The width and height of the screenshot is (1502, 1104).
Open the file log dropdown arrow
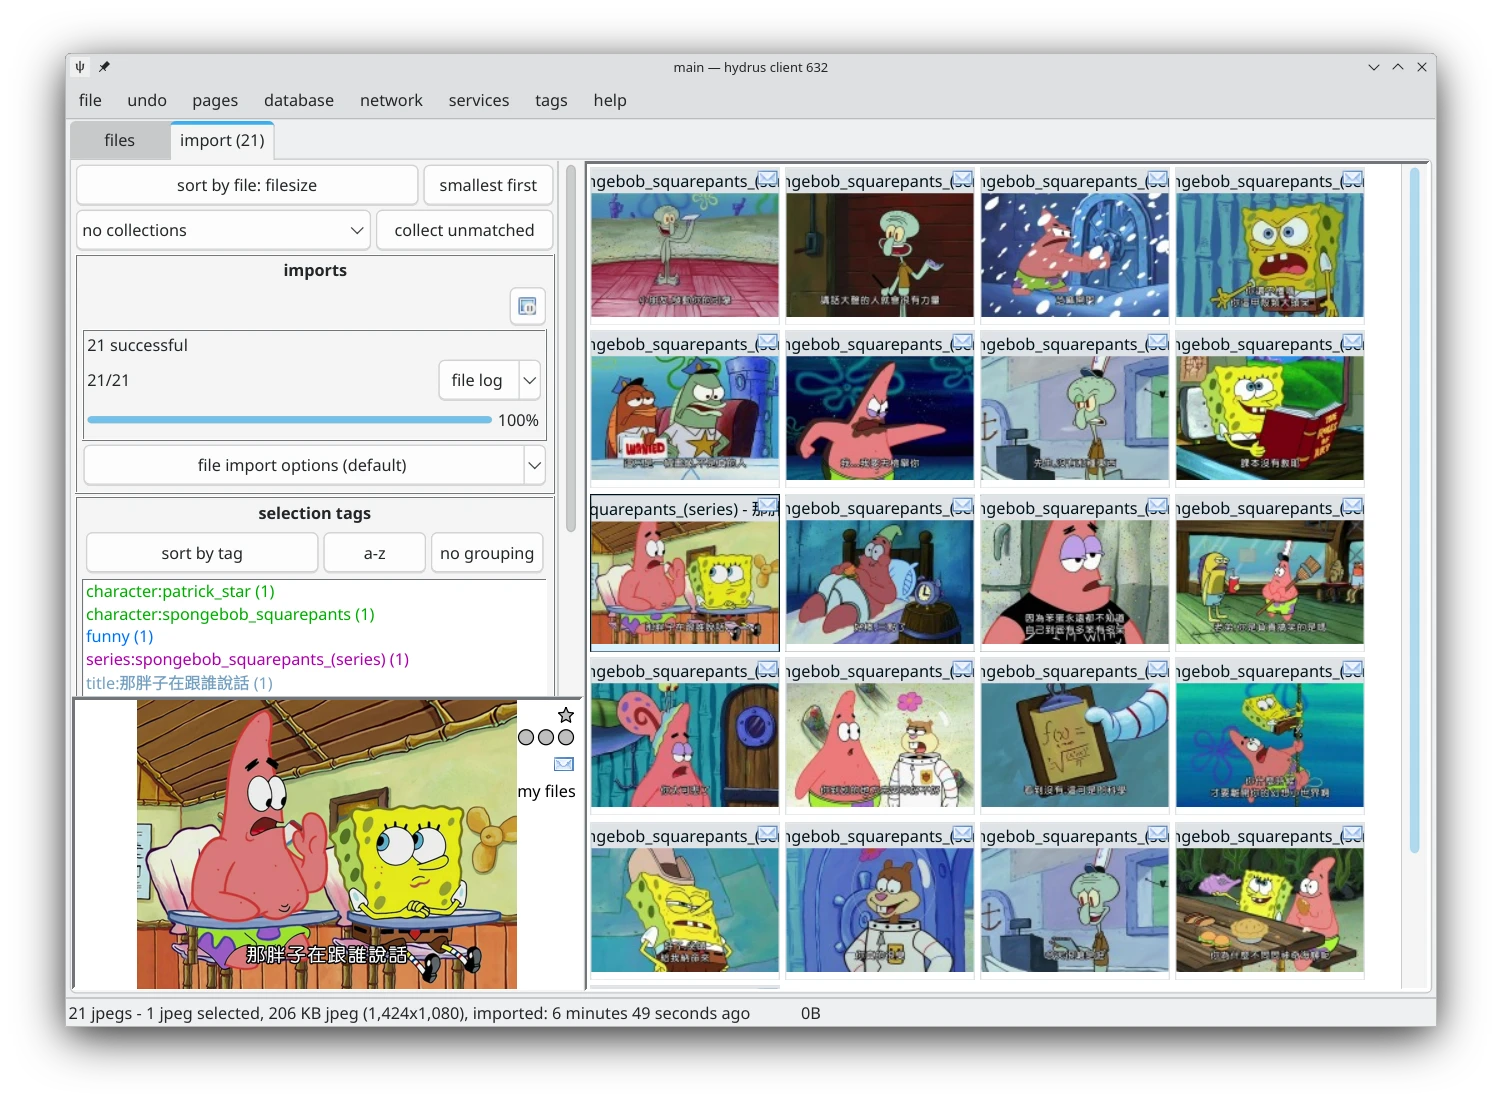pos(531,380)
